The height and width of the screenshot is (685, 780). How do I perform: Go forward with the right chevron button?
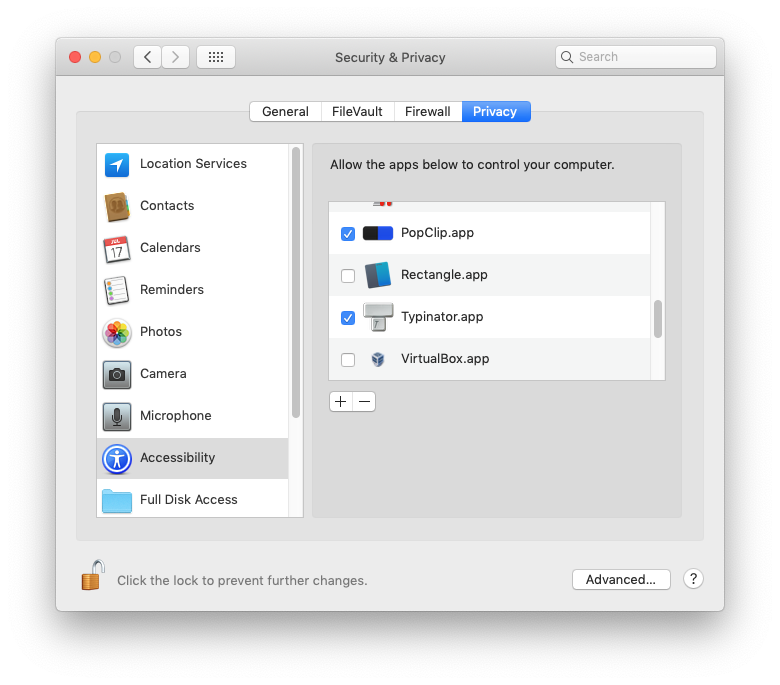[175, 57]
